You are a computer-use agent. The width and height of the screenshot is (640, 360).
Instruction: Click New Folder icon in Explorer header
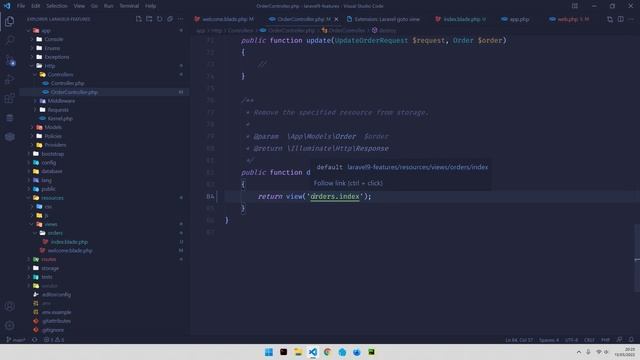coord(149,19)
